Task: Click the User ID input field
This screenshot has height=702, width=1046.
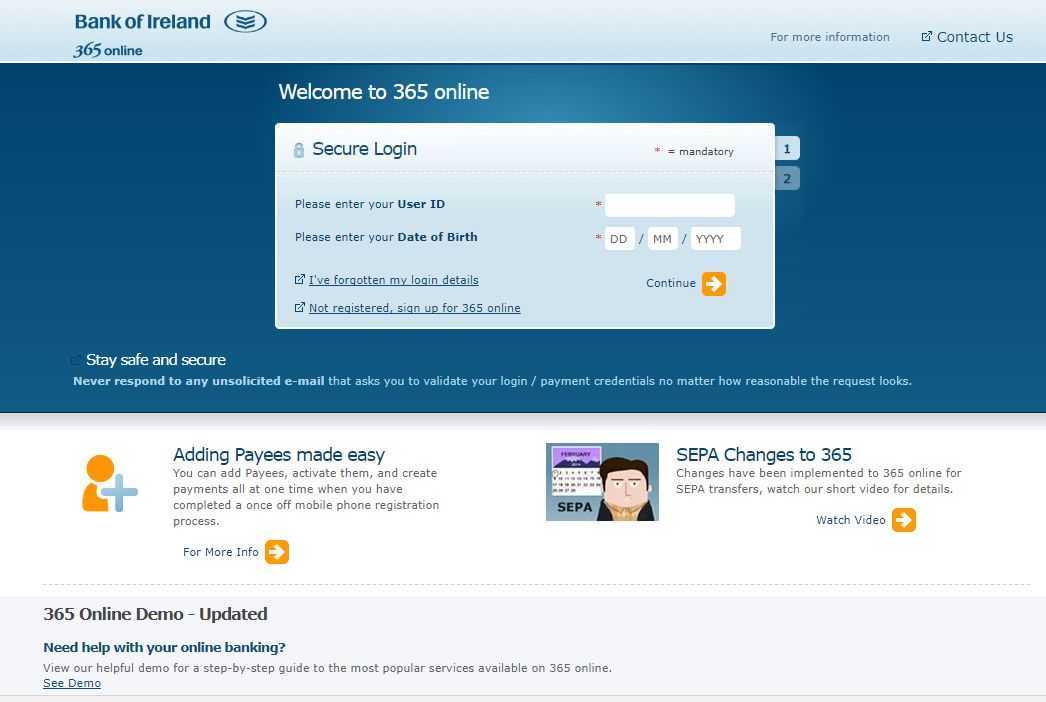Action: [x=669, y=205]
